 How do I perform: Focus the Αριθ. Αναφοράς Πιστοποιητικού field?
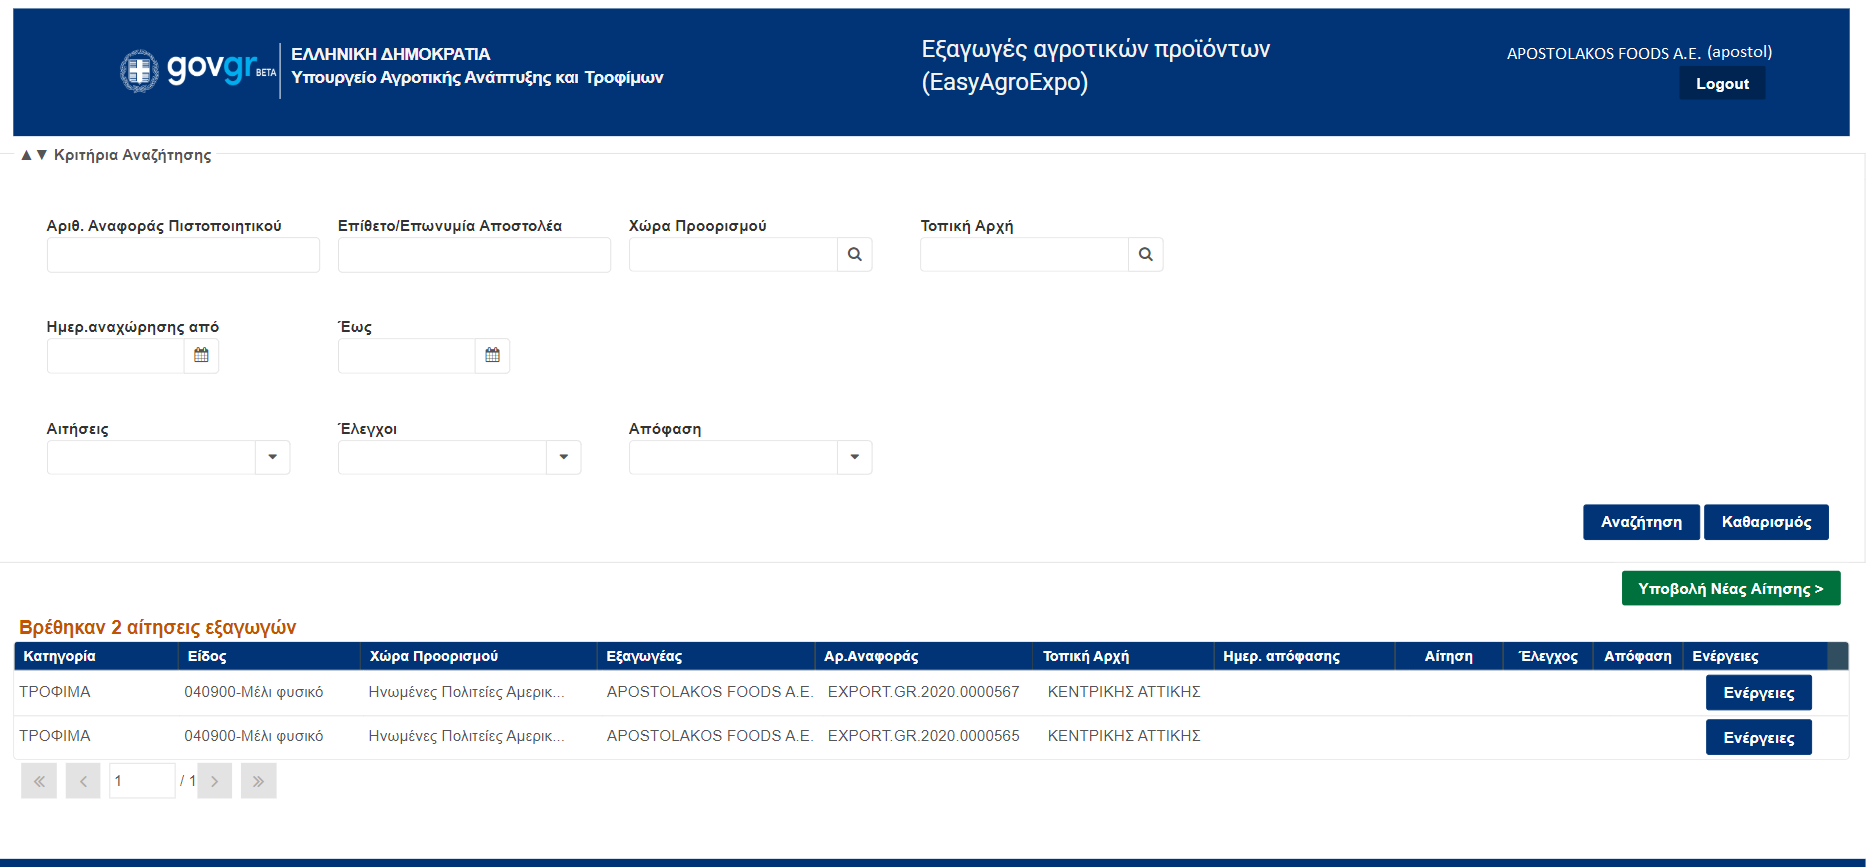[183, 255]
